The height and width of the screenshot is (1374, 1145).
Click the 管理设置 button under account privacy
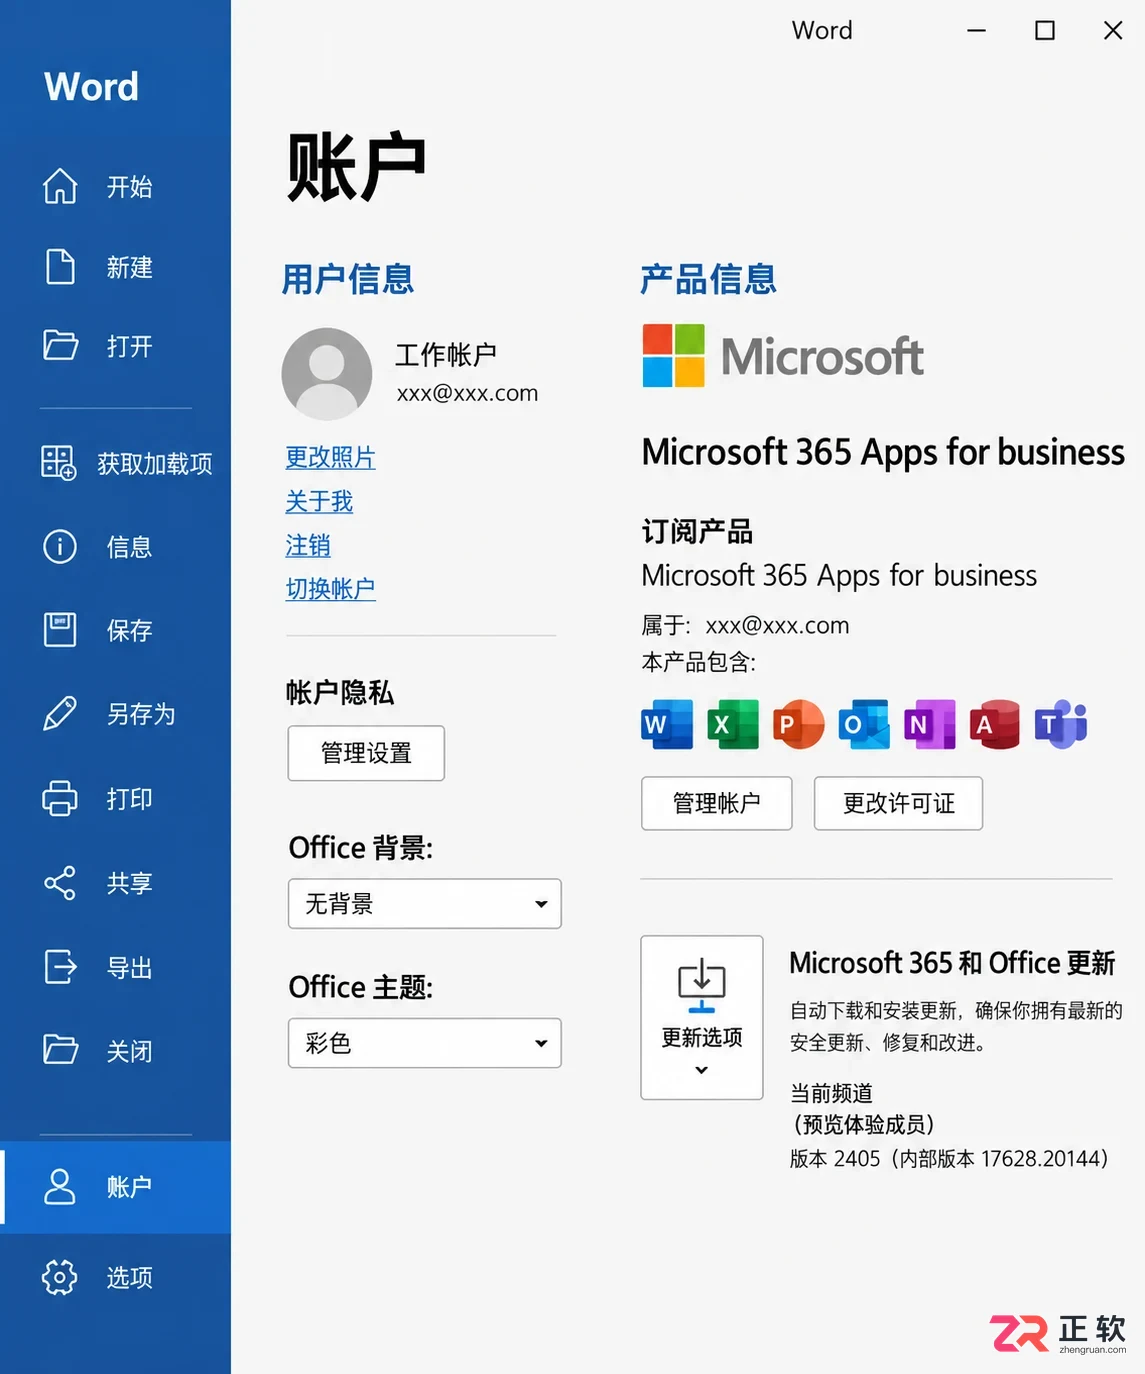[x=366, y=753]
